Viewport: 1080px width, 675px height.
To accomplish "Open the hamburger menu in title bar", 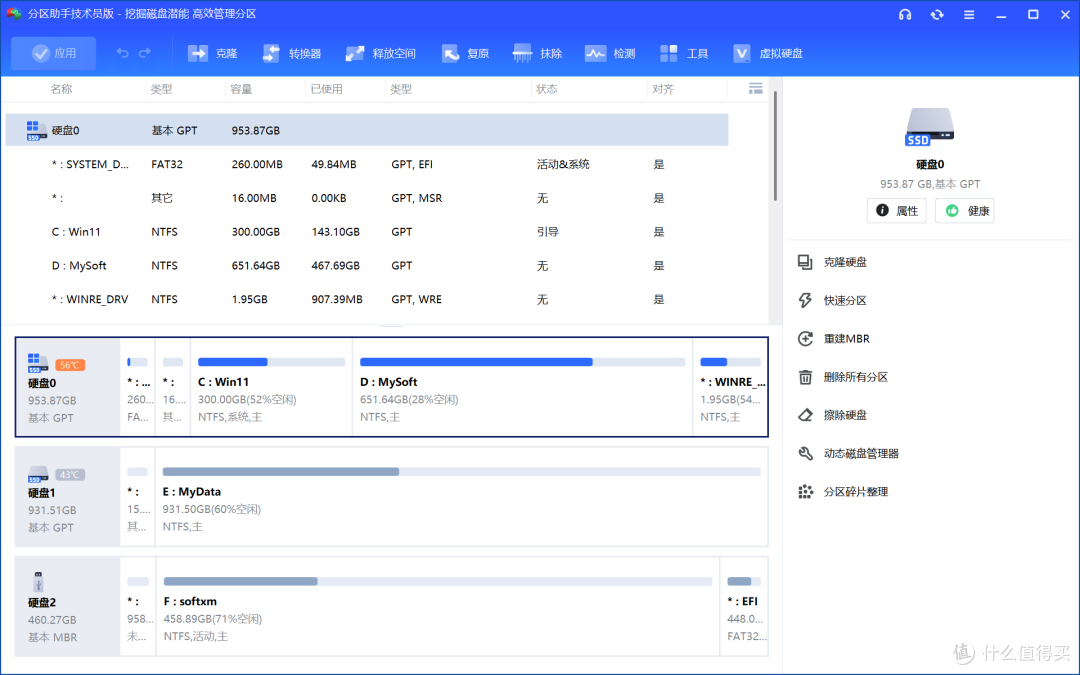I will tap(969, 14).
